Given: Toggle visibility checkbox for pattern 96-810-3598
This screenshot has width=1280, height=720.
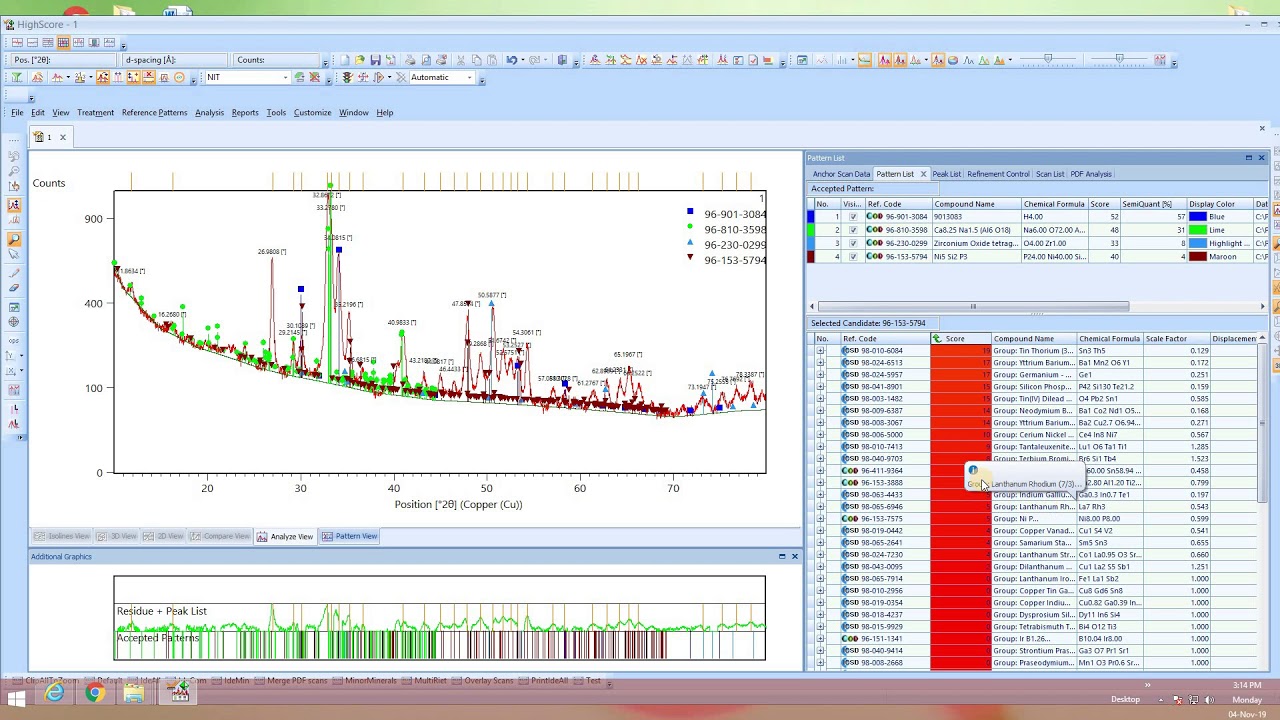Looking at the screenshot, I should coord(852,230).
